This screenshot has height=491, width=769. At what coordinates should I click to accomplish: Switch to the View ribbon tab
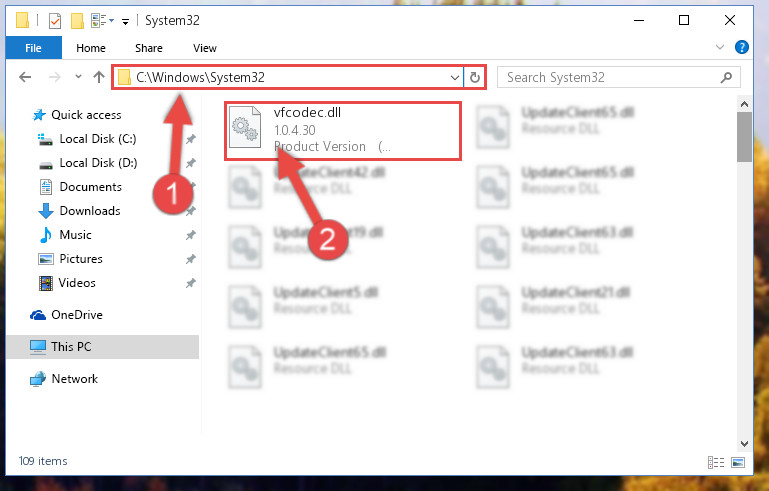click(x=205, y=48)
